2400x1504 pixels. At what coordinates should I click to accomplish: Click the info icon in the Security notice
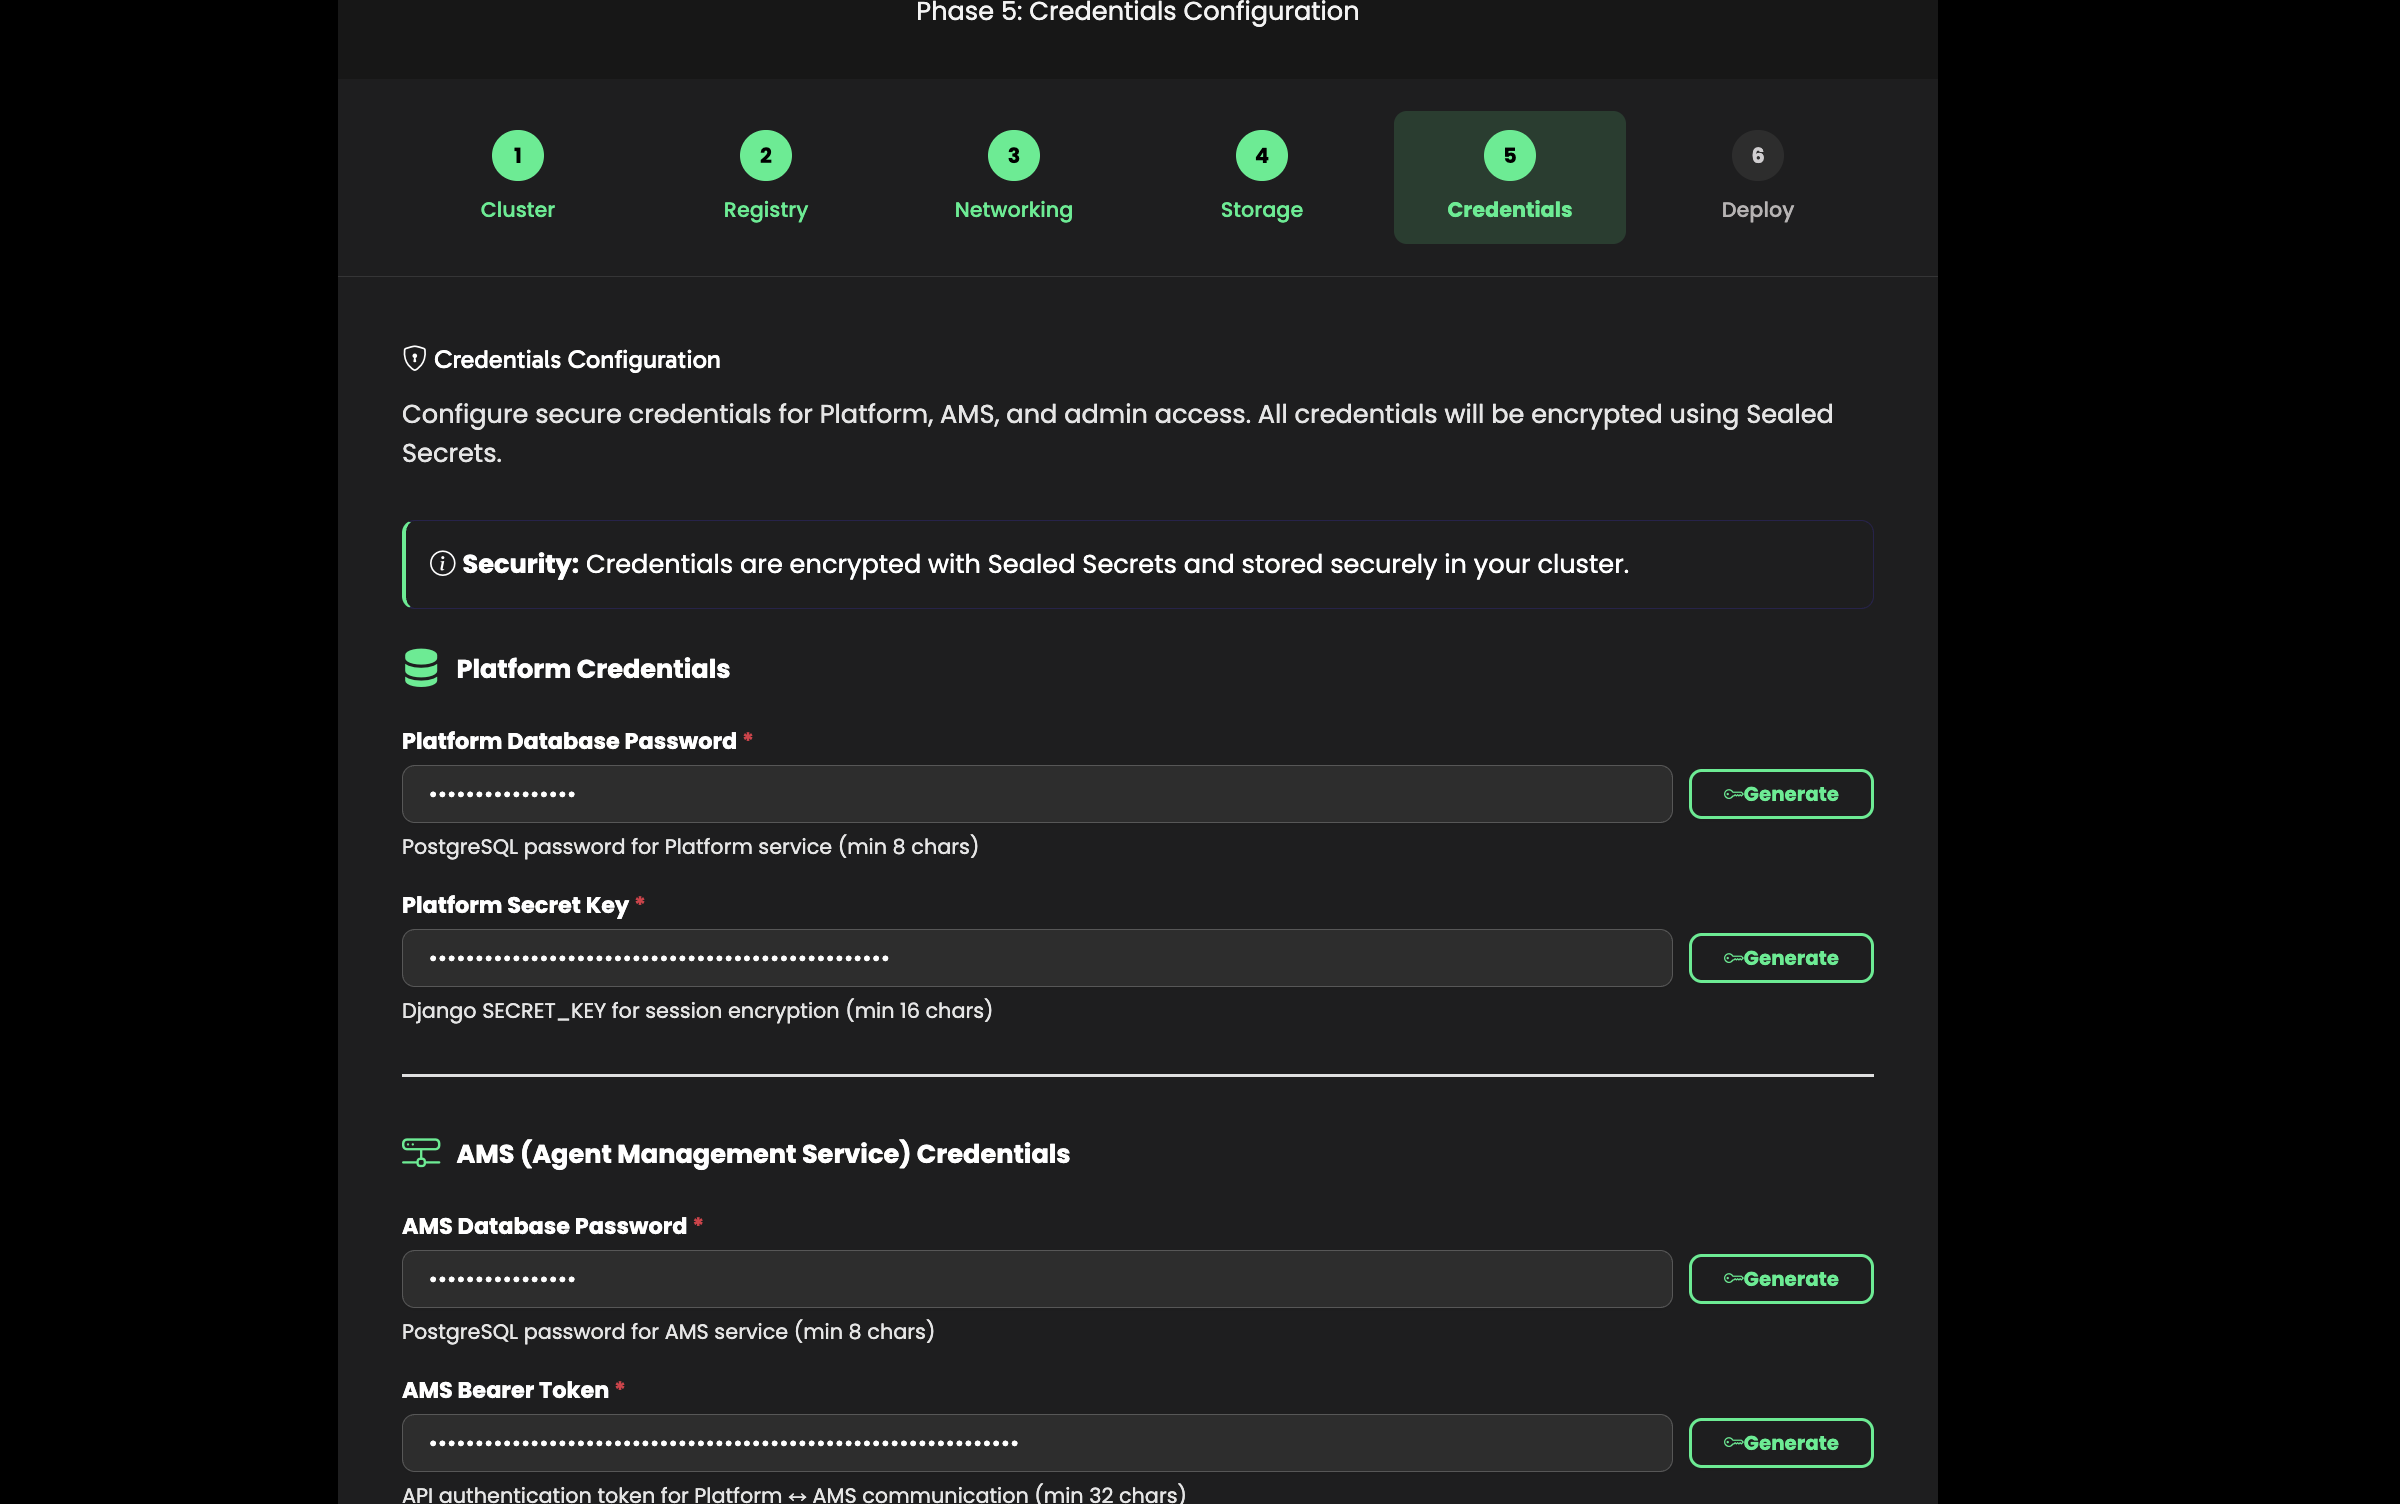[x=441, y=564]
